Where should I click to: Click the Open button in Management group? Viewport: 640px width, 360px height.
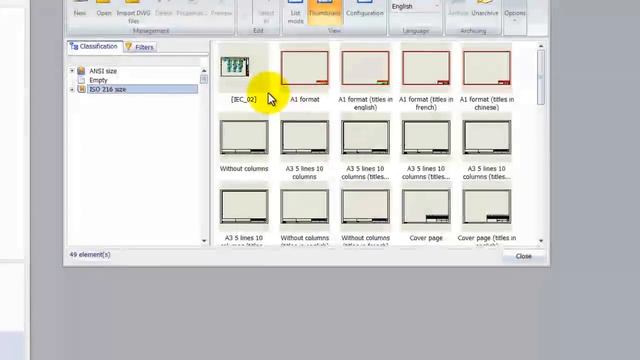click(104, 9)
